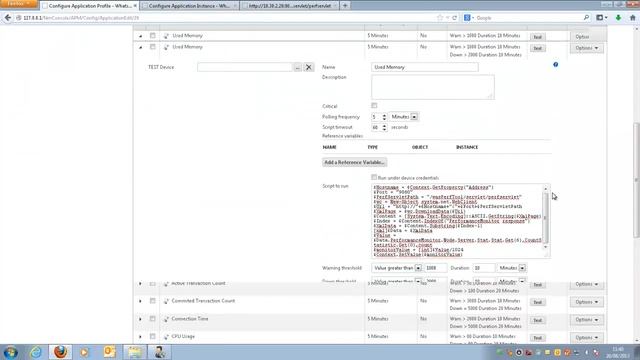Click Add a Reference Variable button
Image resolution: width=640 pixels, height=360 pixels.
[354, 162]
